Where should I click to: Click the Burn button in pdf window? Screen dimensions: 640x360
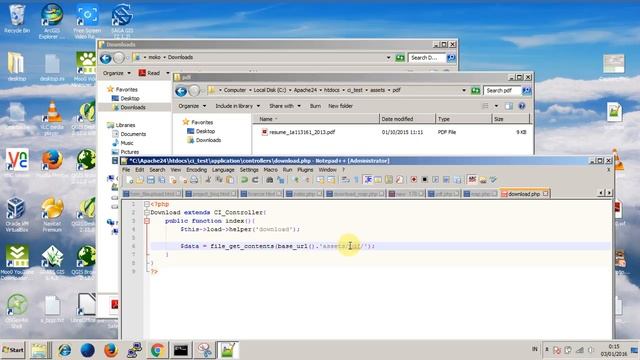[x=315, y=106]
